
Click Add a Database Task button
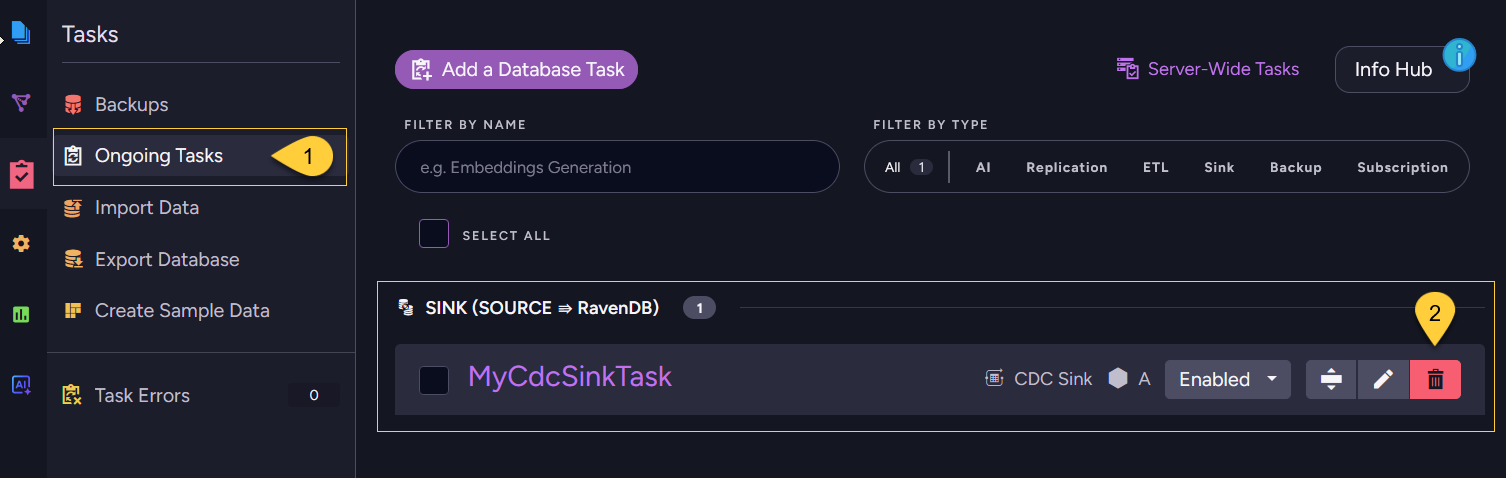516,70
